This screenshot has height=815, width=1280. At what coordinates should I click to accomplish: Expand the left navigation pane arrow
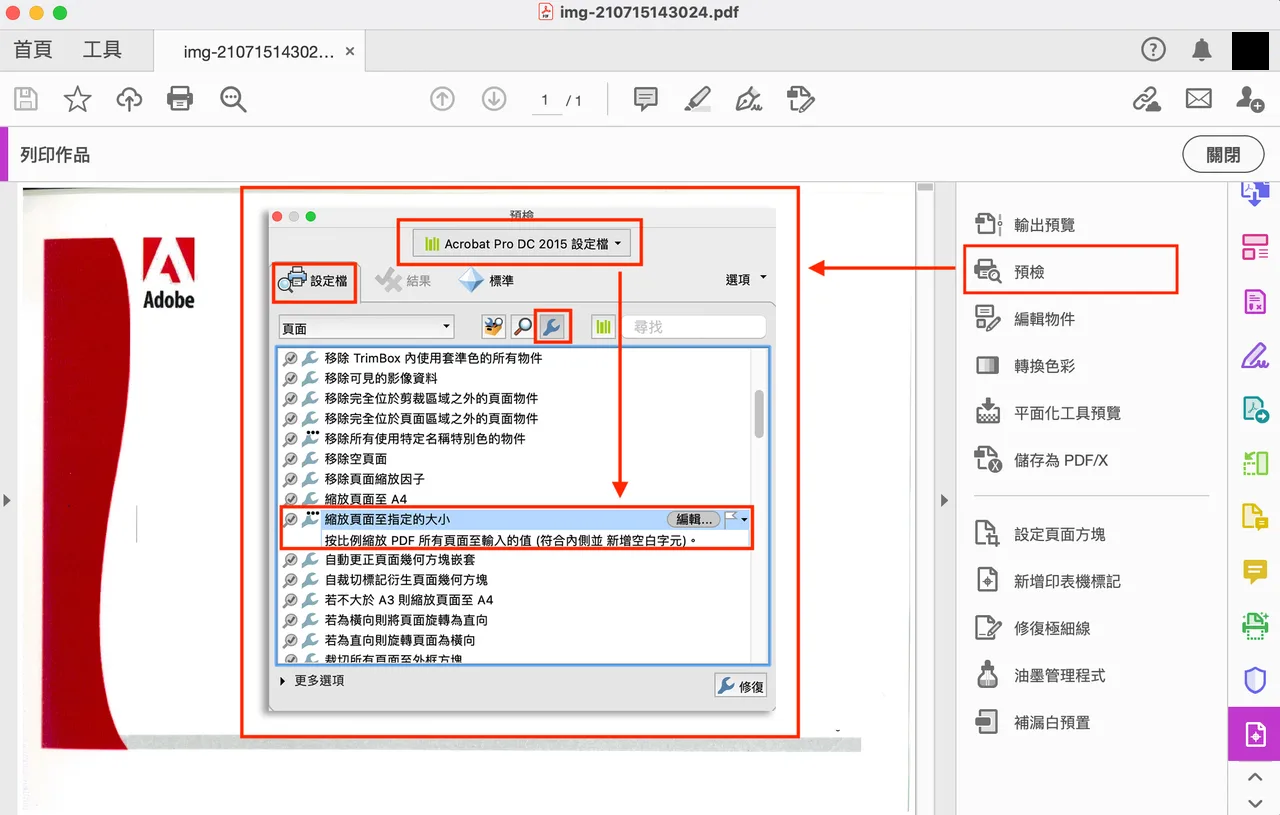(x=7, y=499)
